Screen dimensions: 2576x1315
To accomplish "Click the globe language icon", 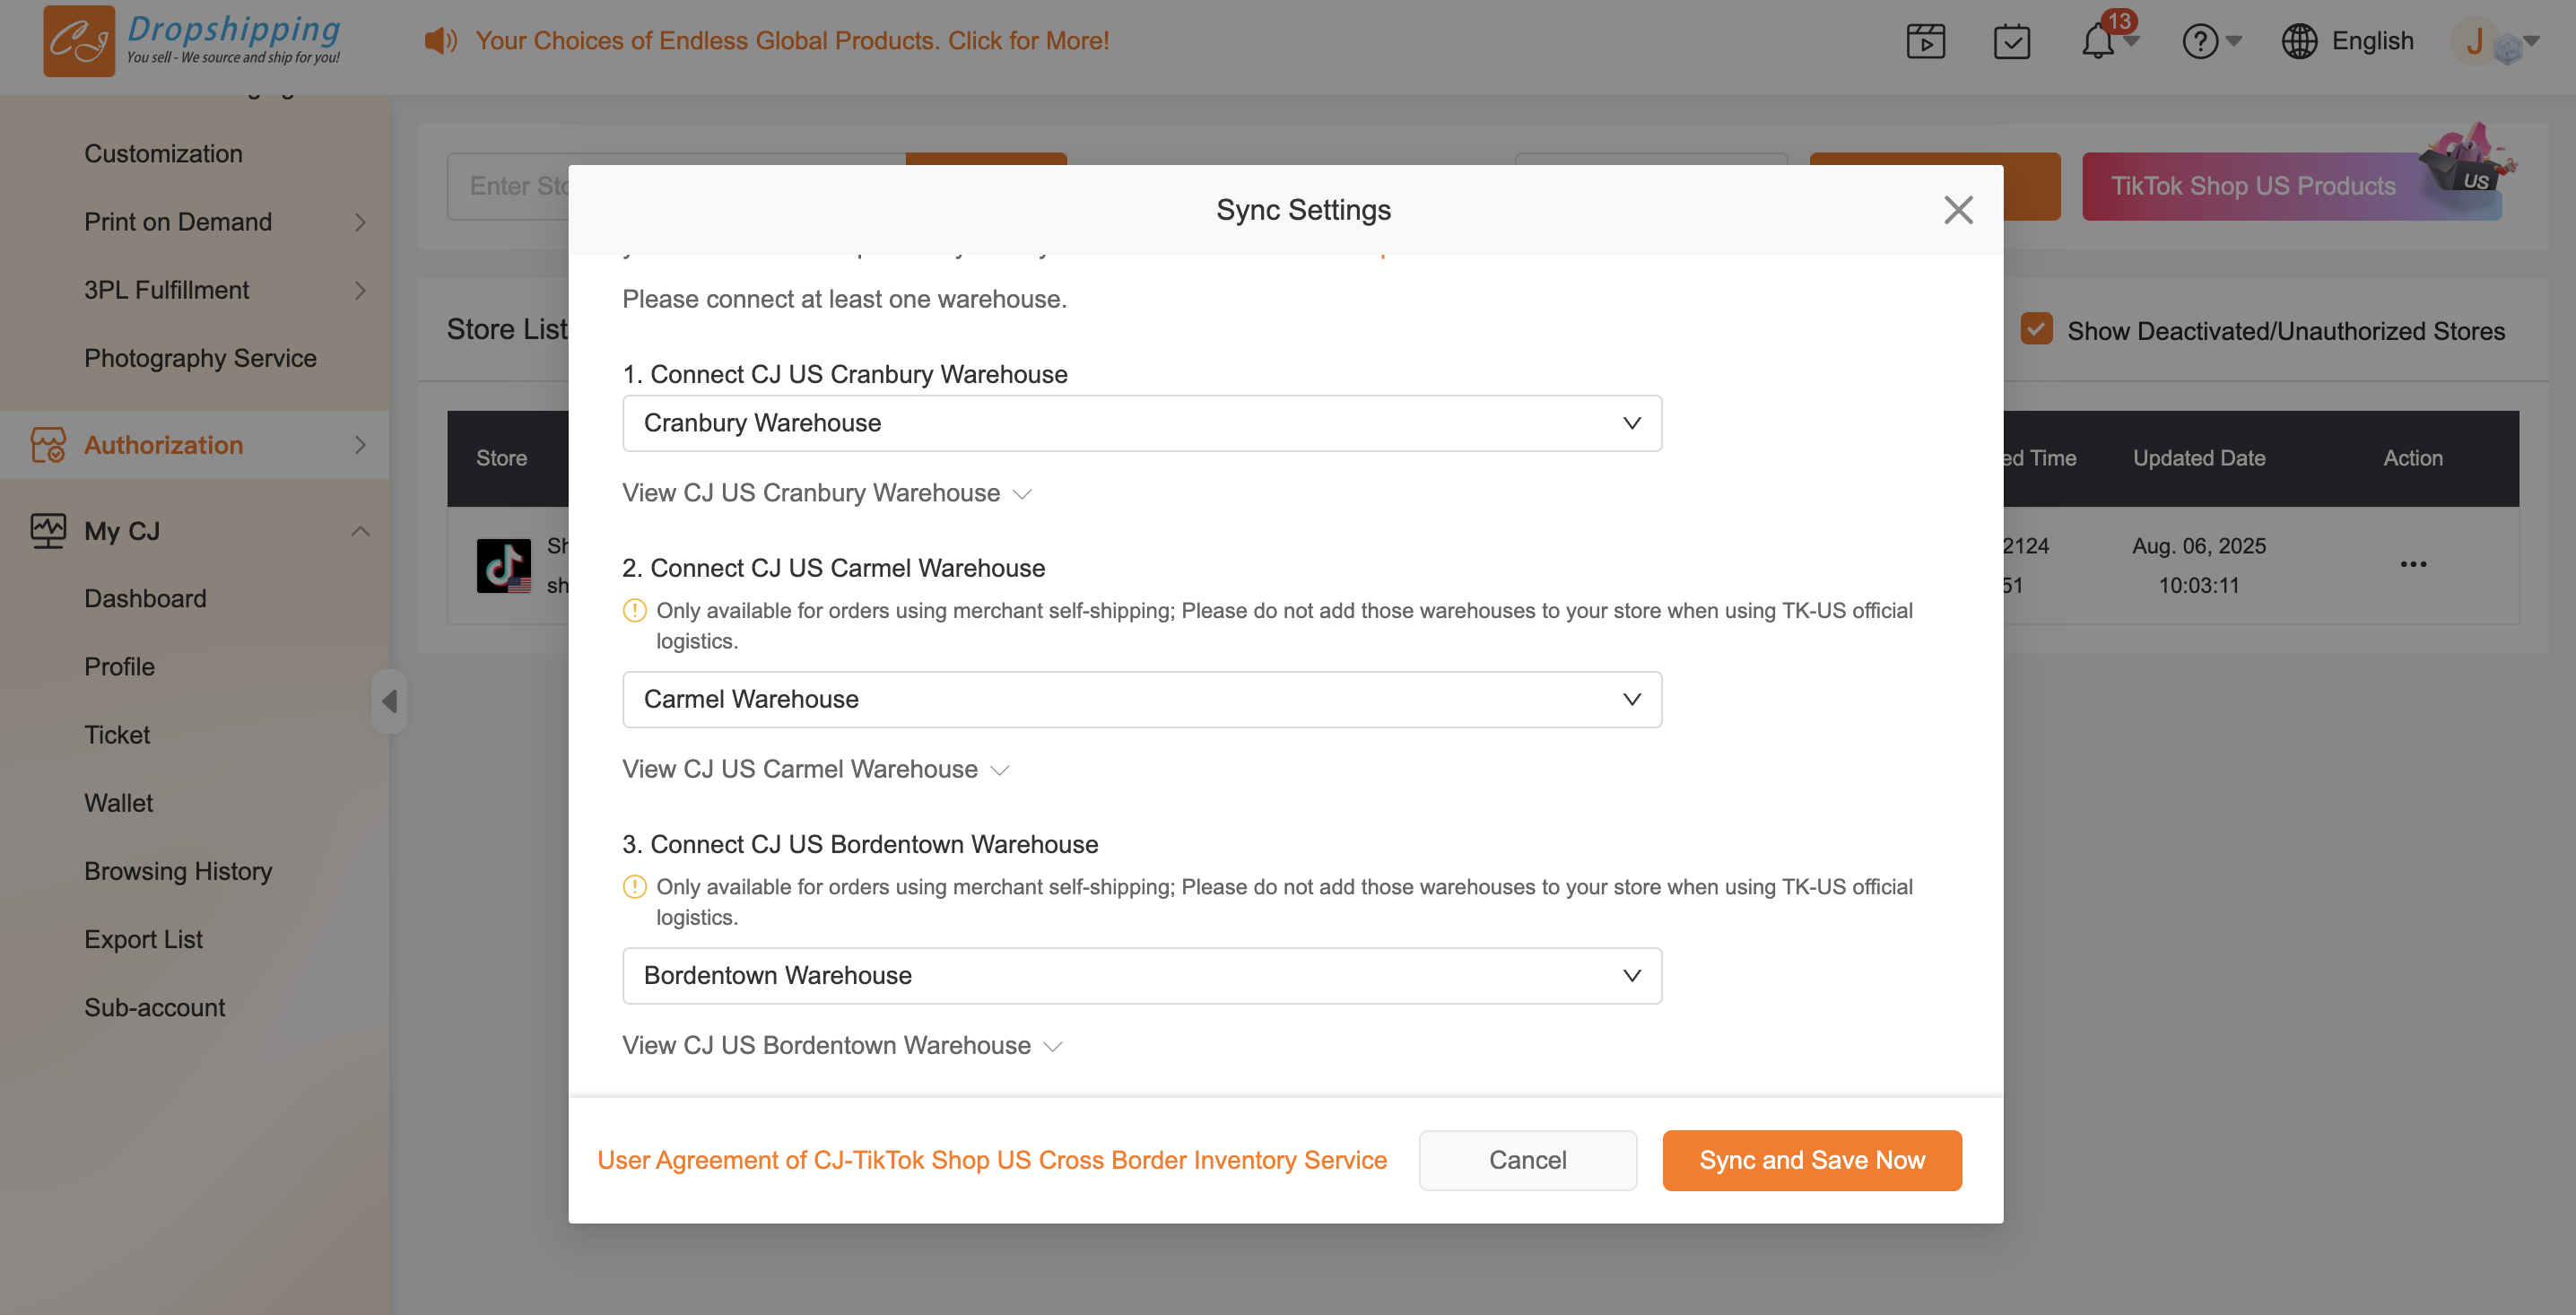I will [2298, 42].
